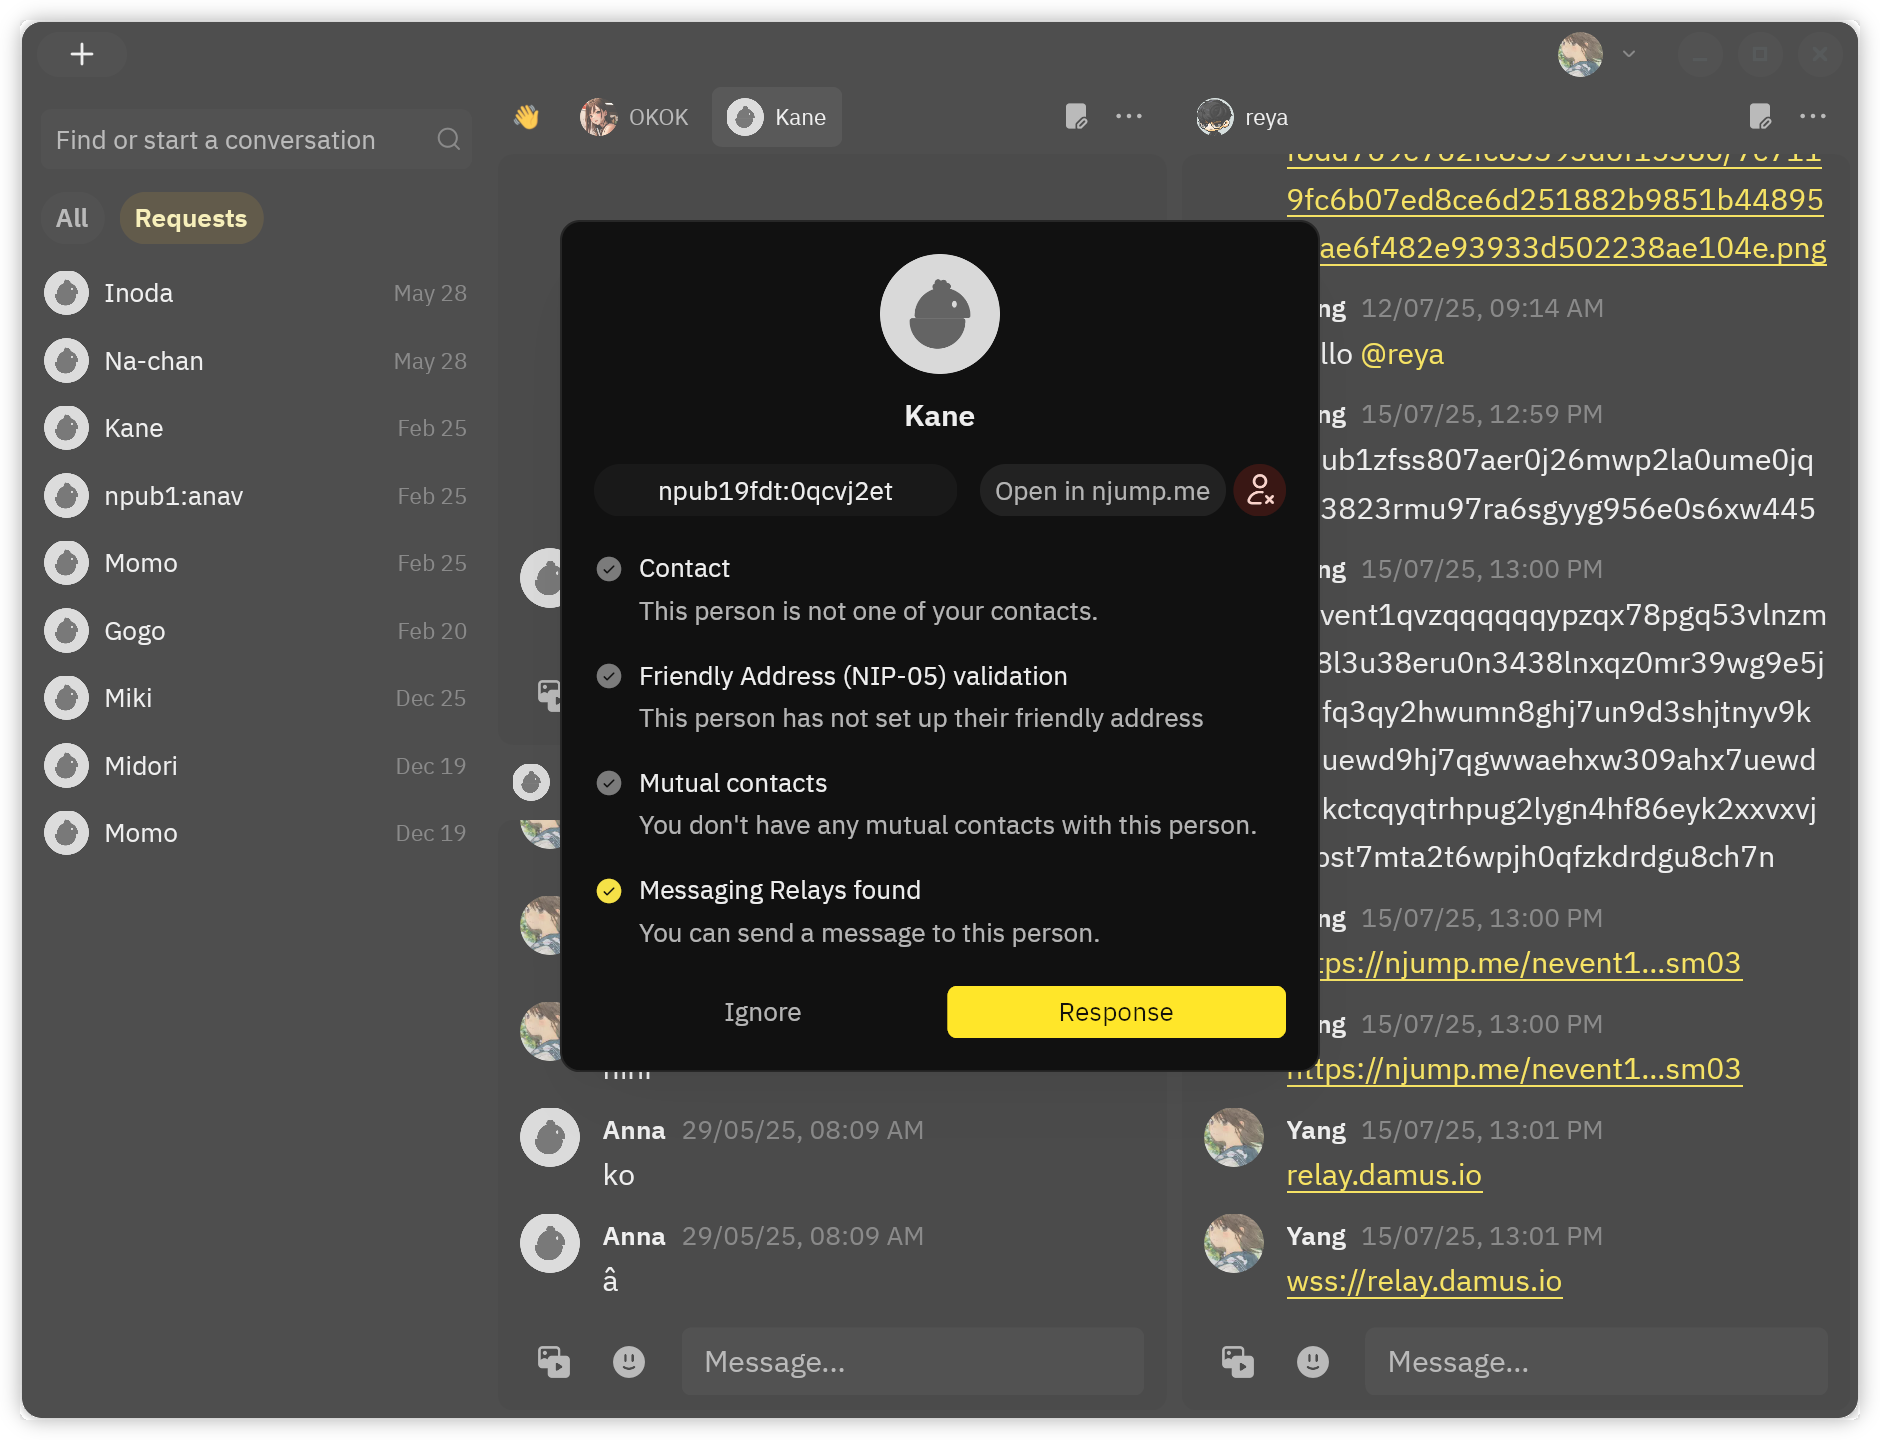The height and width of the screenshot is (1440, 1880).
Task: Click the media upload icon in Kane chat
Action: click(553, 1361)
